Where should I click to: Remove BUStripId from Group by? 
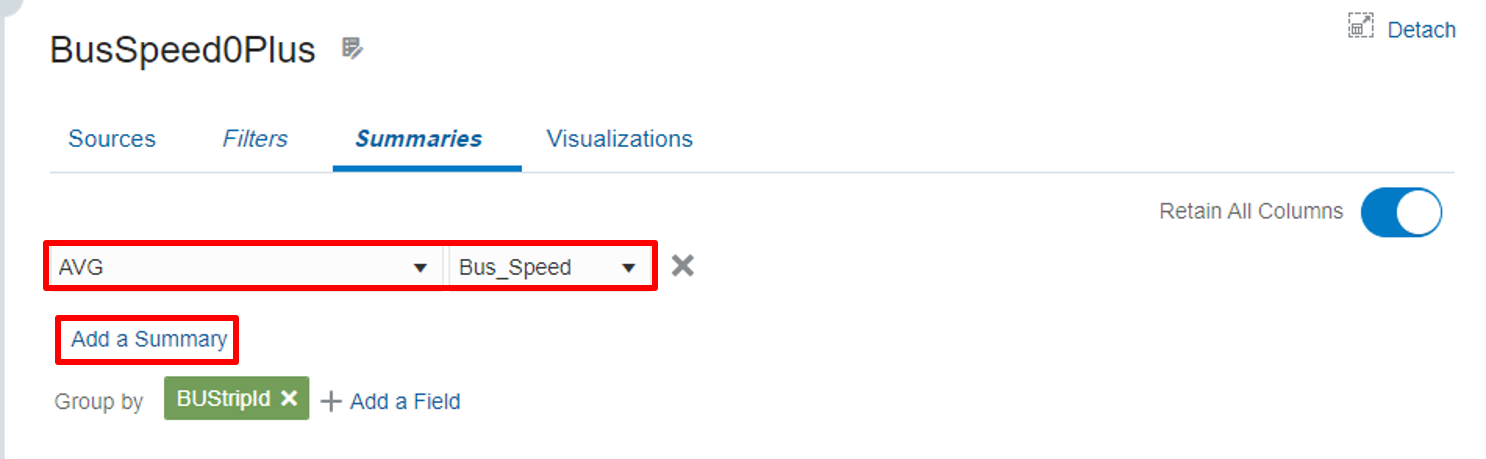[289, 398]
